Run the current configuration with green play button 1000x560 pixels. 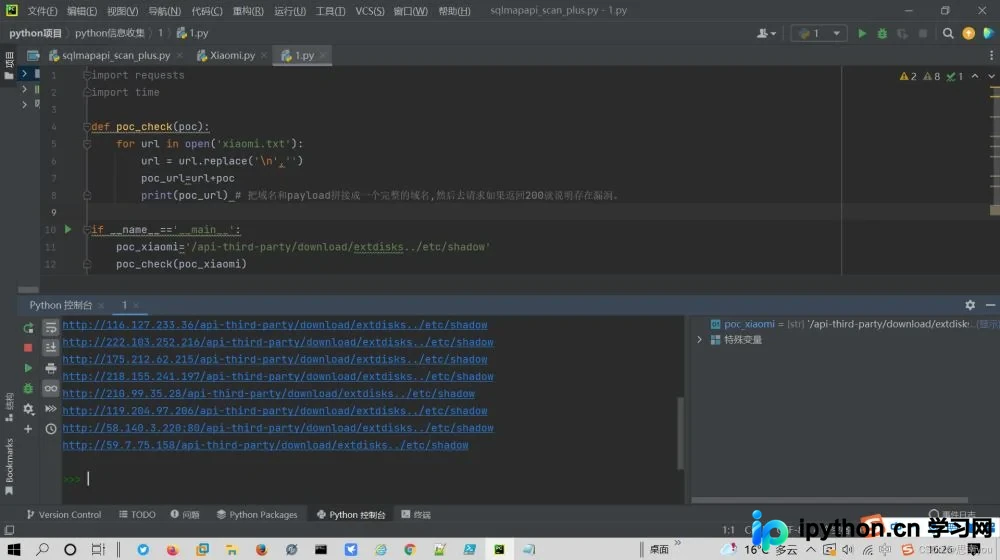[862, 33]
